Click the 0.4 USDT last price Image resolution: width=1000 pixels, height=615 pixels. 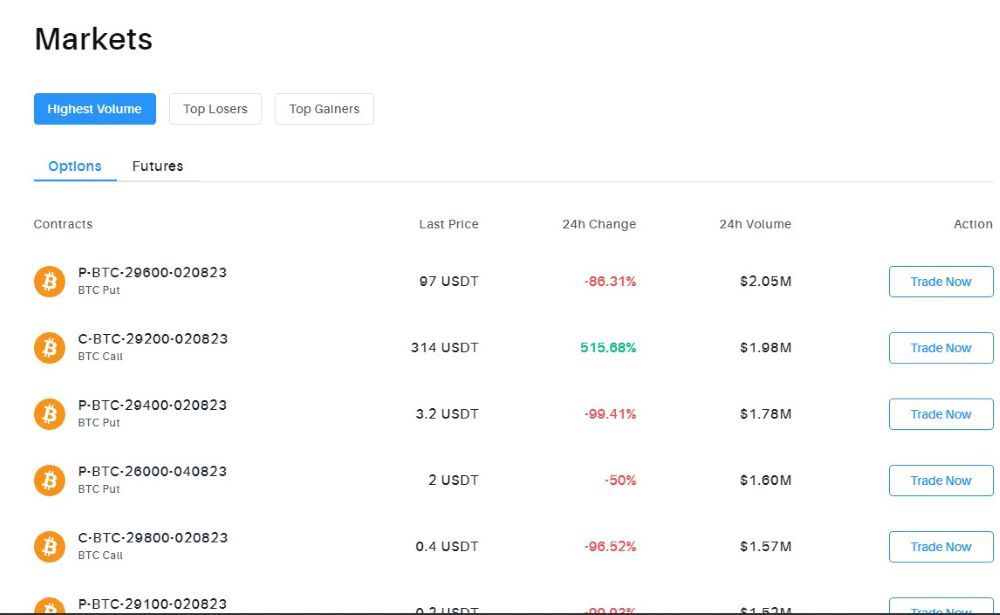pos(446,547)
